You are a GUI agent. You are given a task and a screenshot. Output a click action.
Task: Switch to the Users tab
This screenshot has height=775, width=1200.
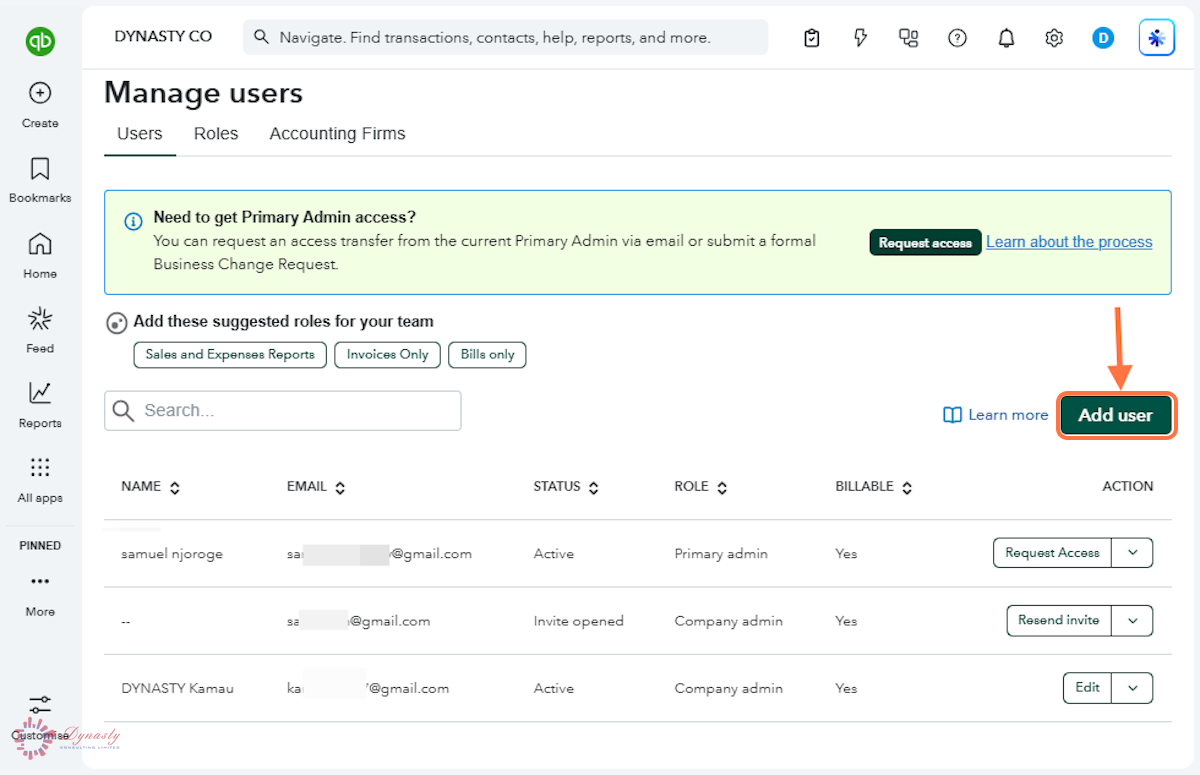click(x=140, y=134)
